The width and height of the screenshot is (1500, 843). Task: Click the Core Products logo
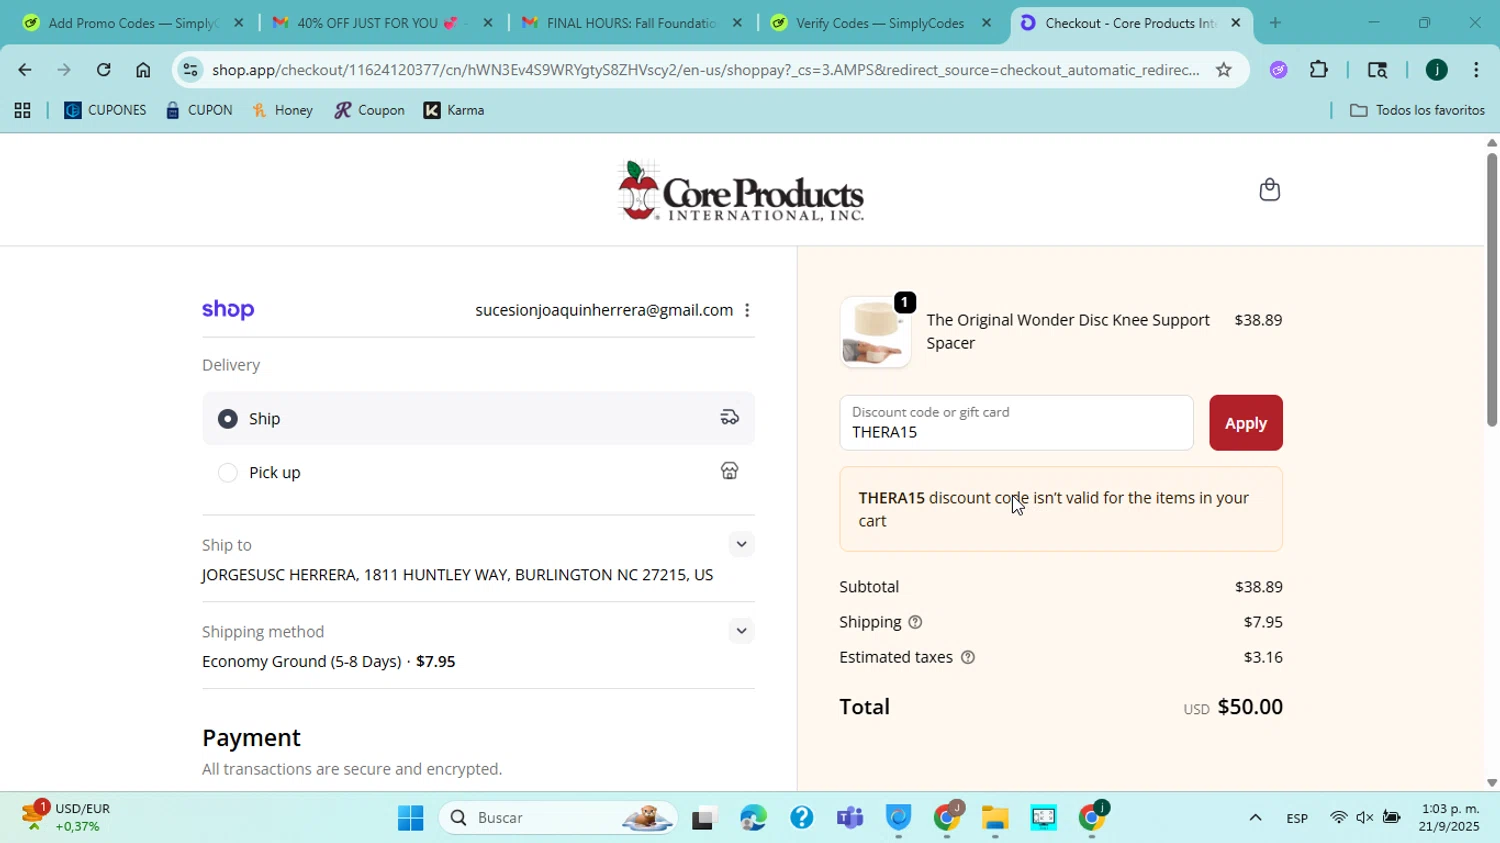741,190
